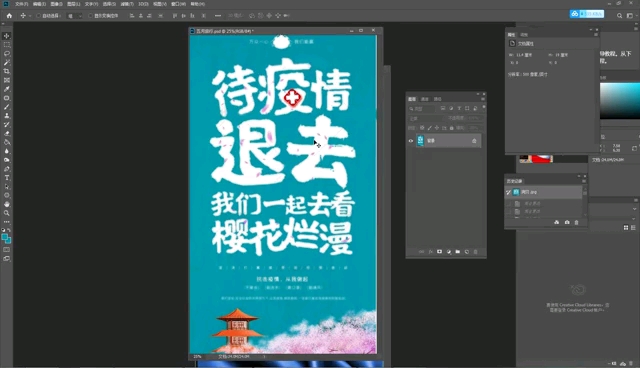This screenshot has height=368, width=640.
Task: Toggle lock position icon in Layers panel
Action: (x=437, y=128)
